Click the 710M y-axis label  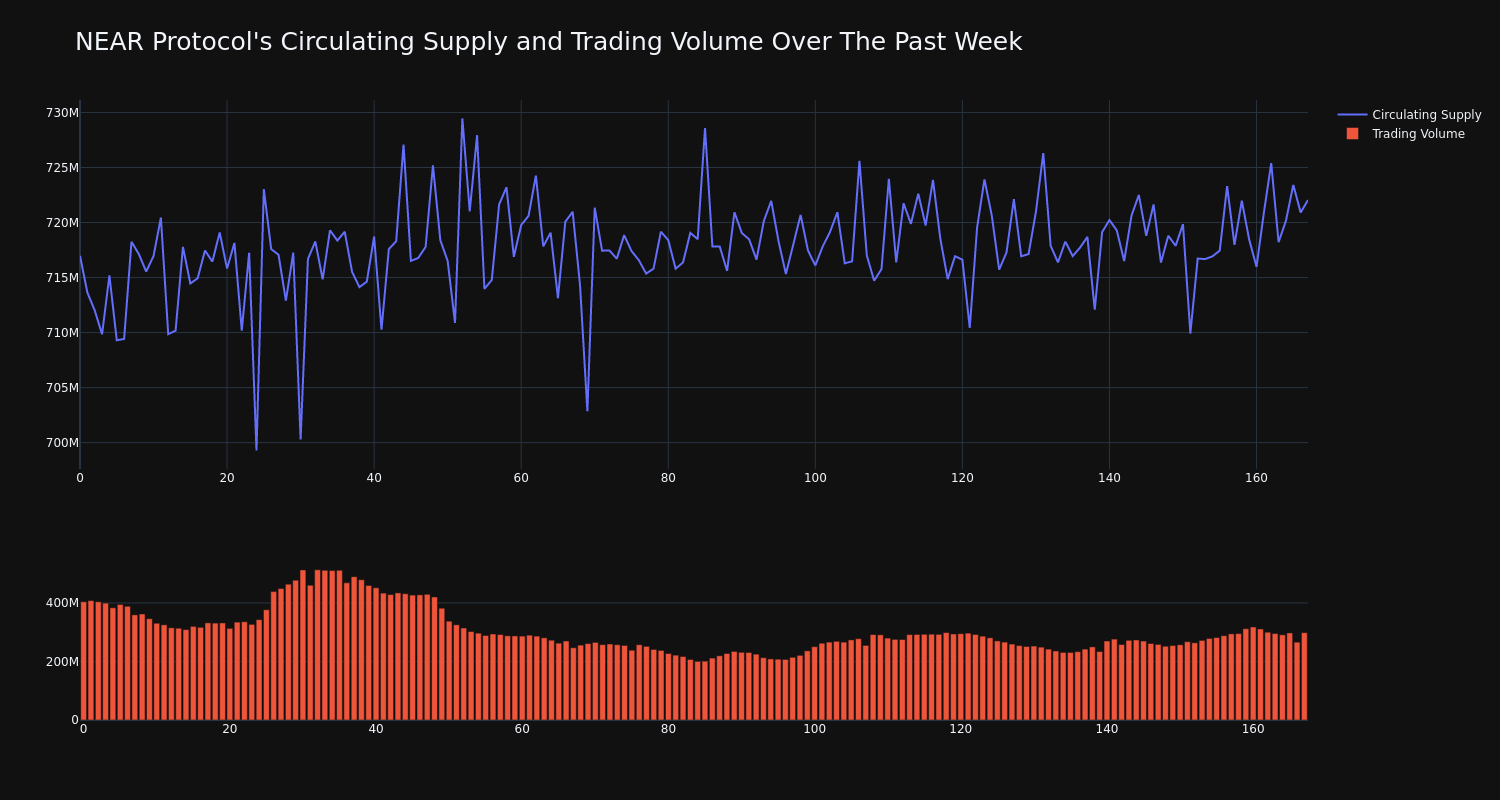(62, 333)
